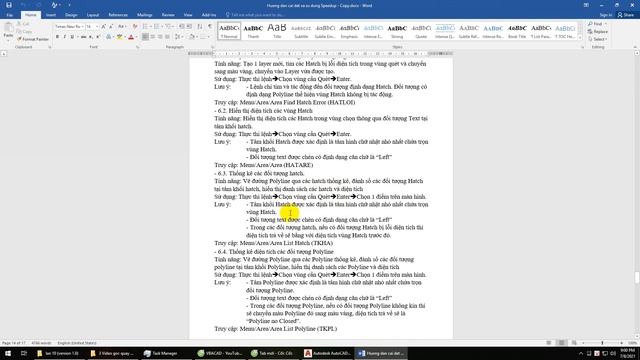Open Customize Quick Access Toolbar arrow
This screenshot has height=360, width=640.
(69, 5)
